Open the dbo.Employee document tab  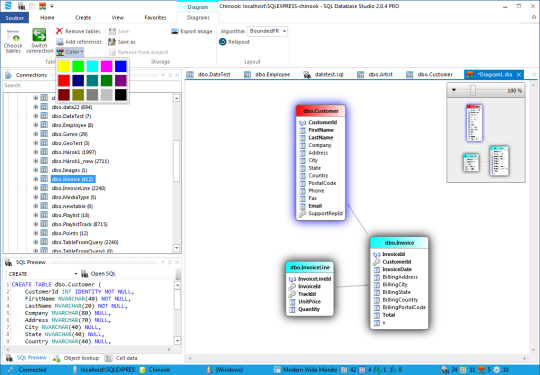point(267,74)
